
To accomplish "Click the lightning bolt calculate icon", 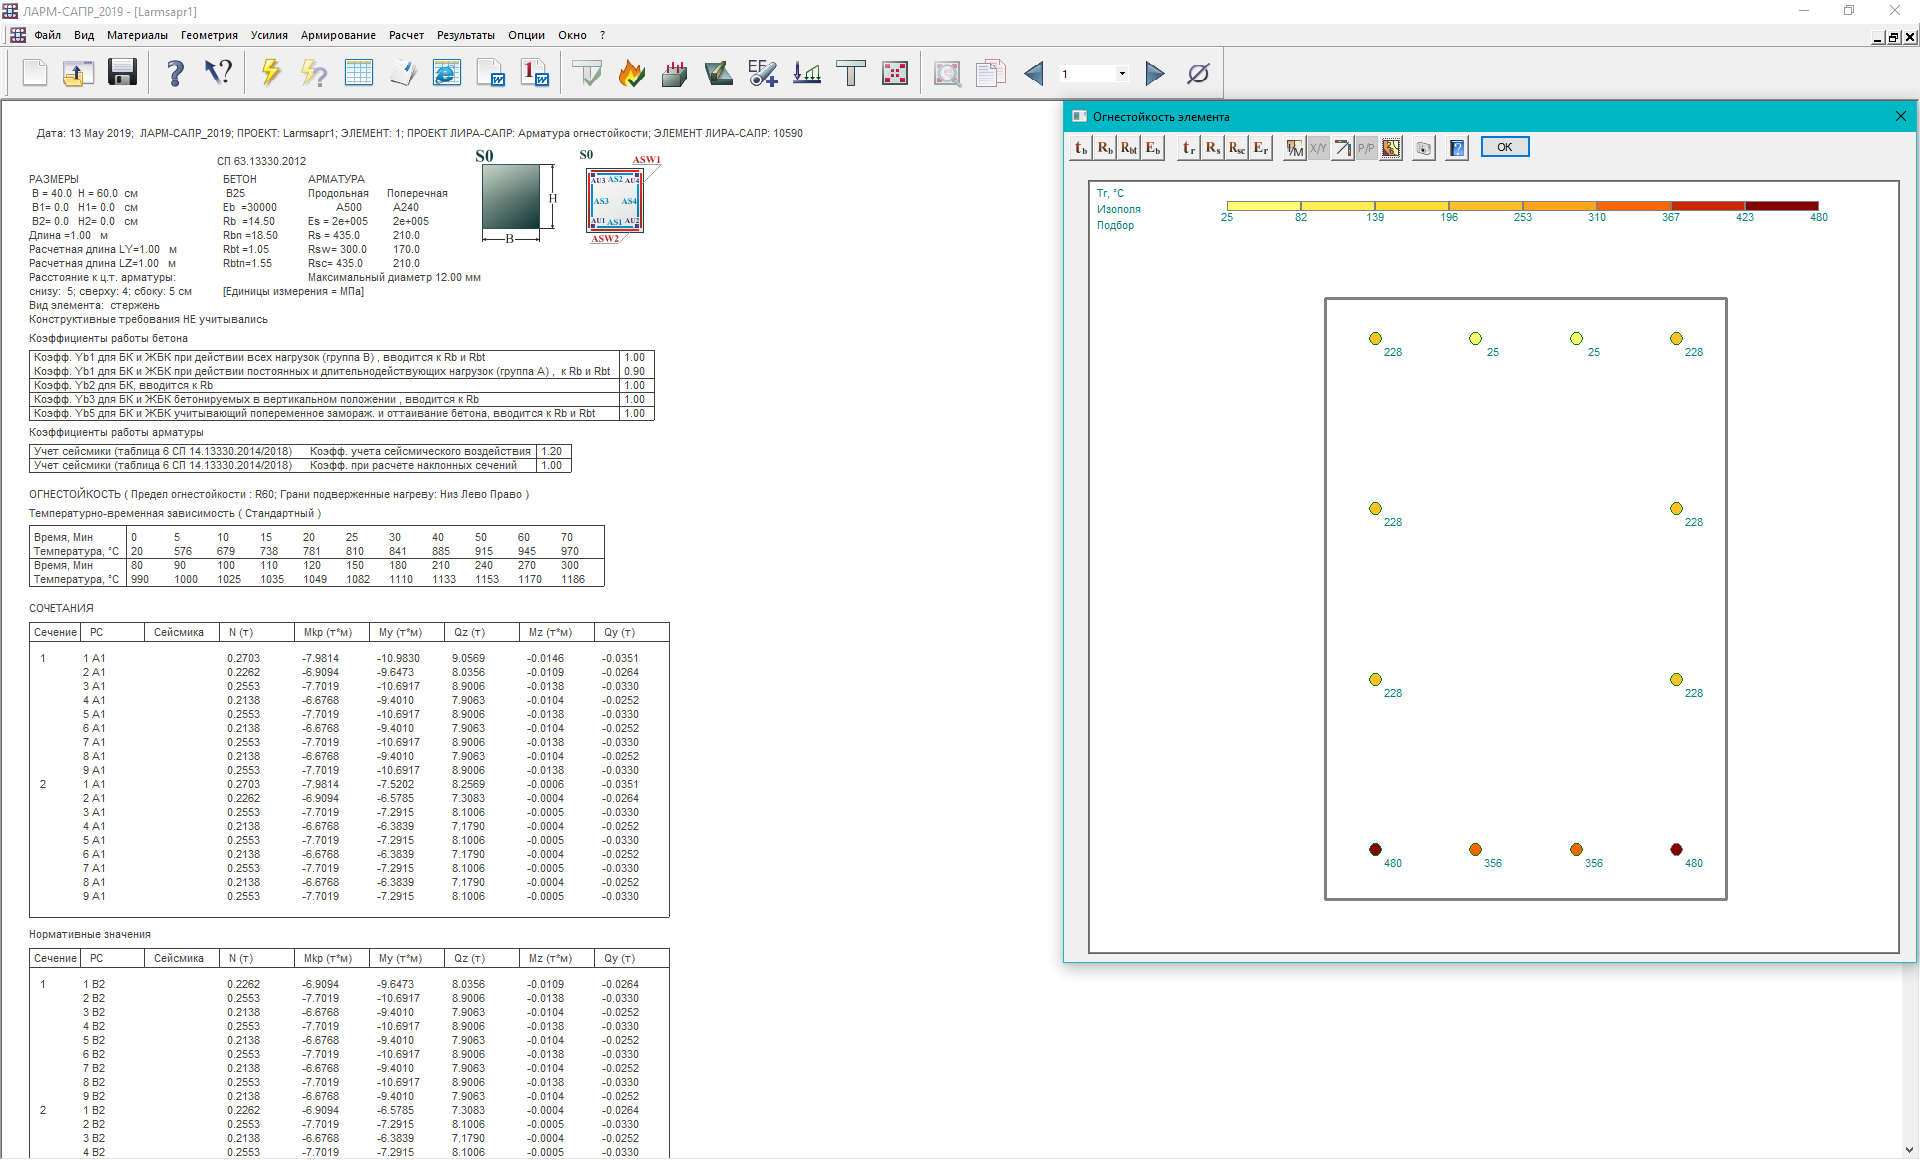I will tap(271, 73).
